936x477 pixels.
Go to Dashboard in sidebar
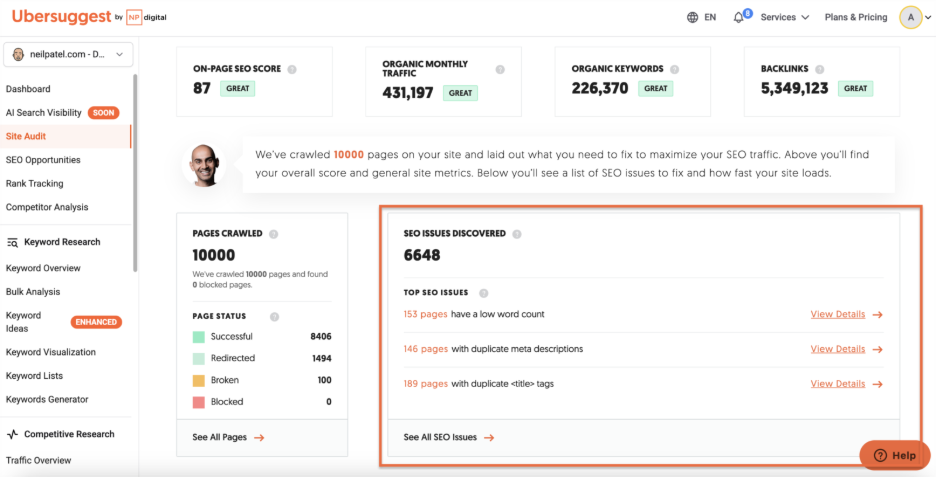click(x=28, y=89)
